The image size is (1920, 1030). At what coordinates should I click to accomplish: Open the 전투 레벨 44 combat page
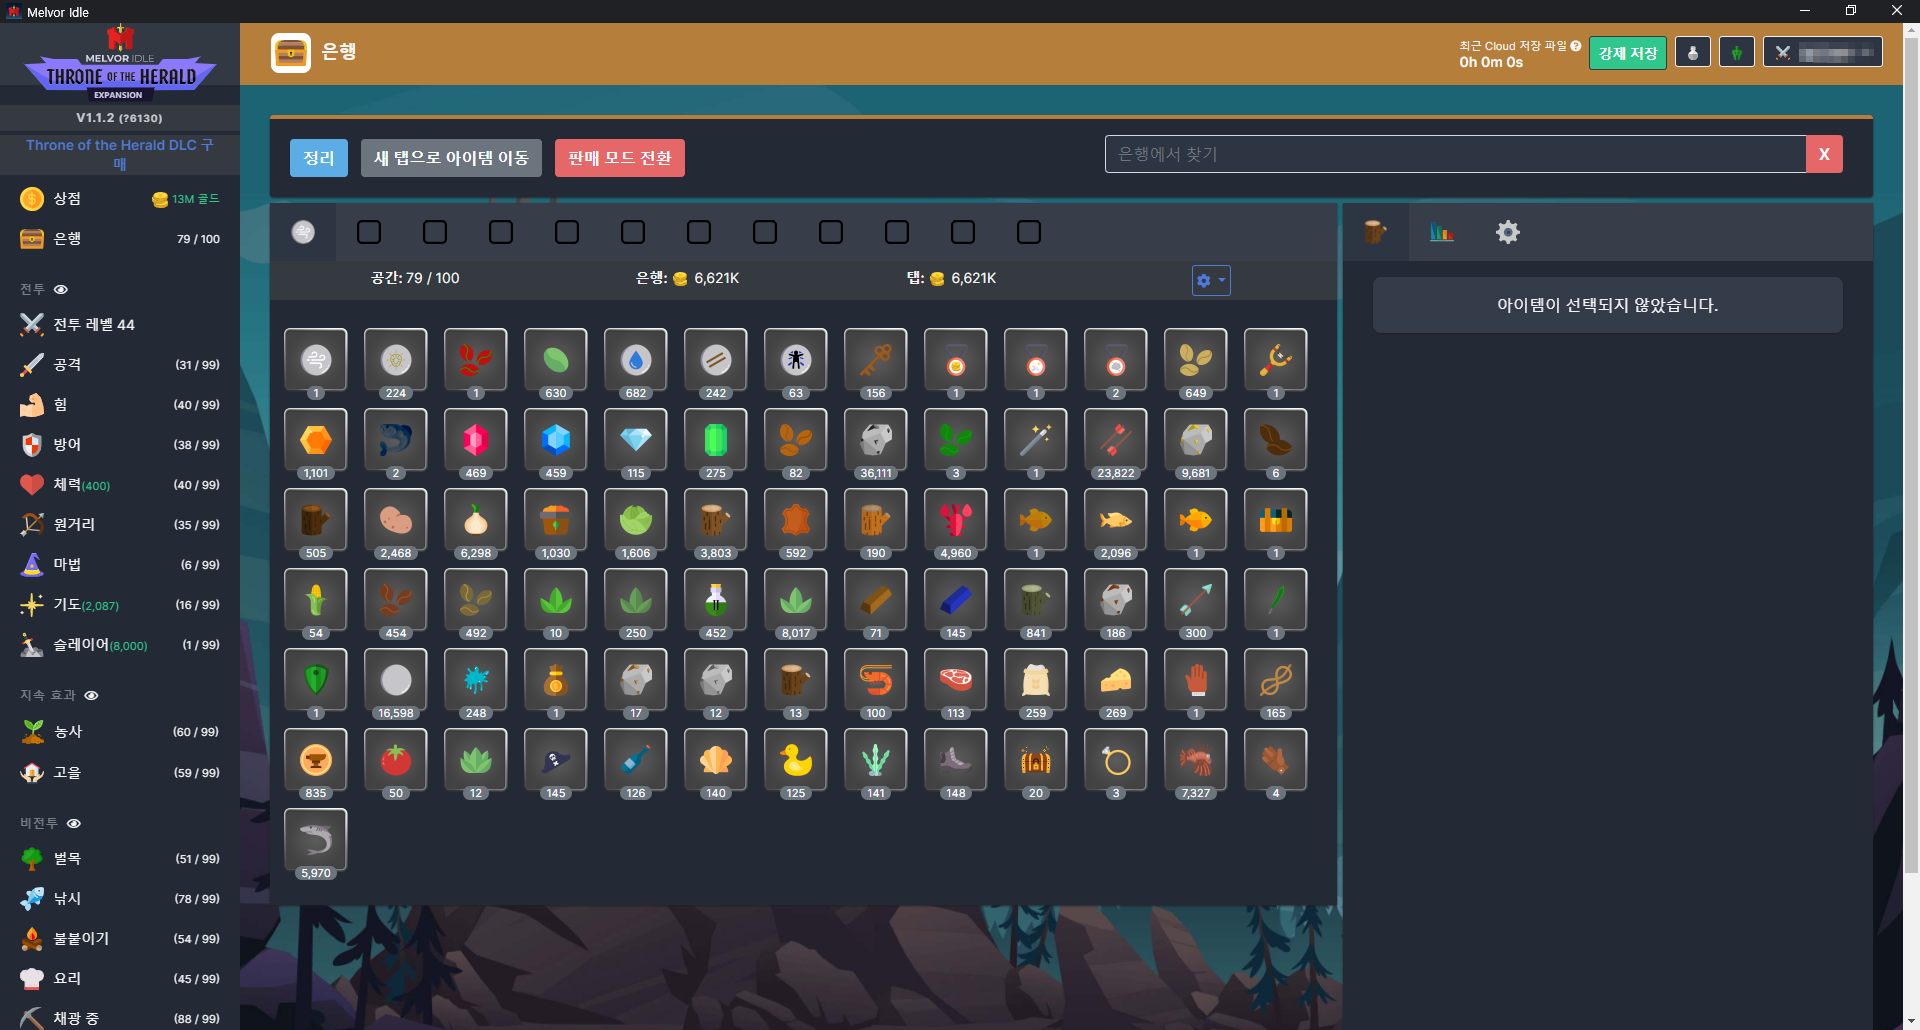coord(120,325)
